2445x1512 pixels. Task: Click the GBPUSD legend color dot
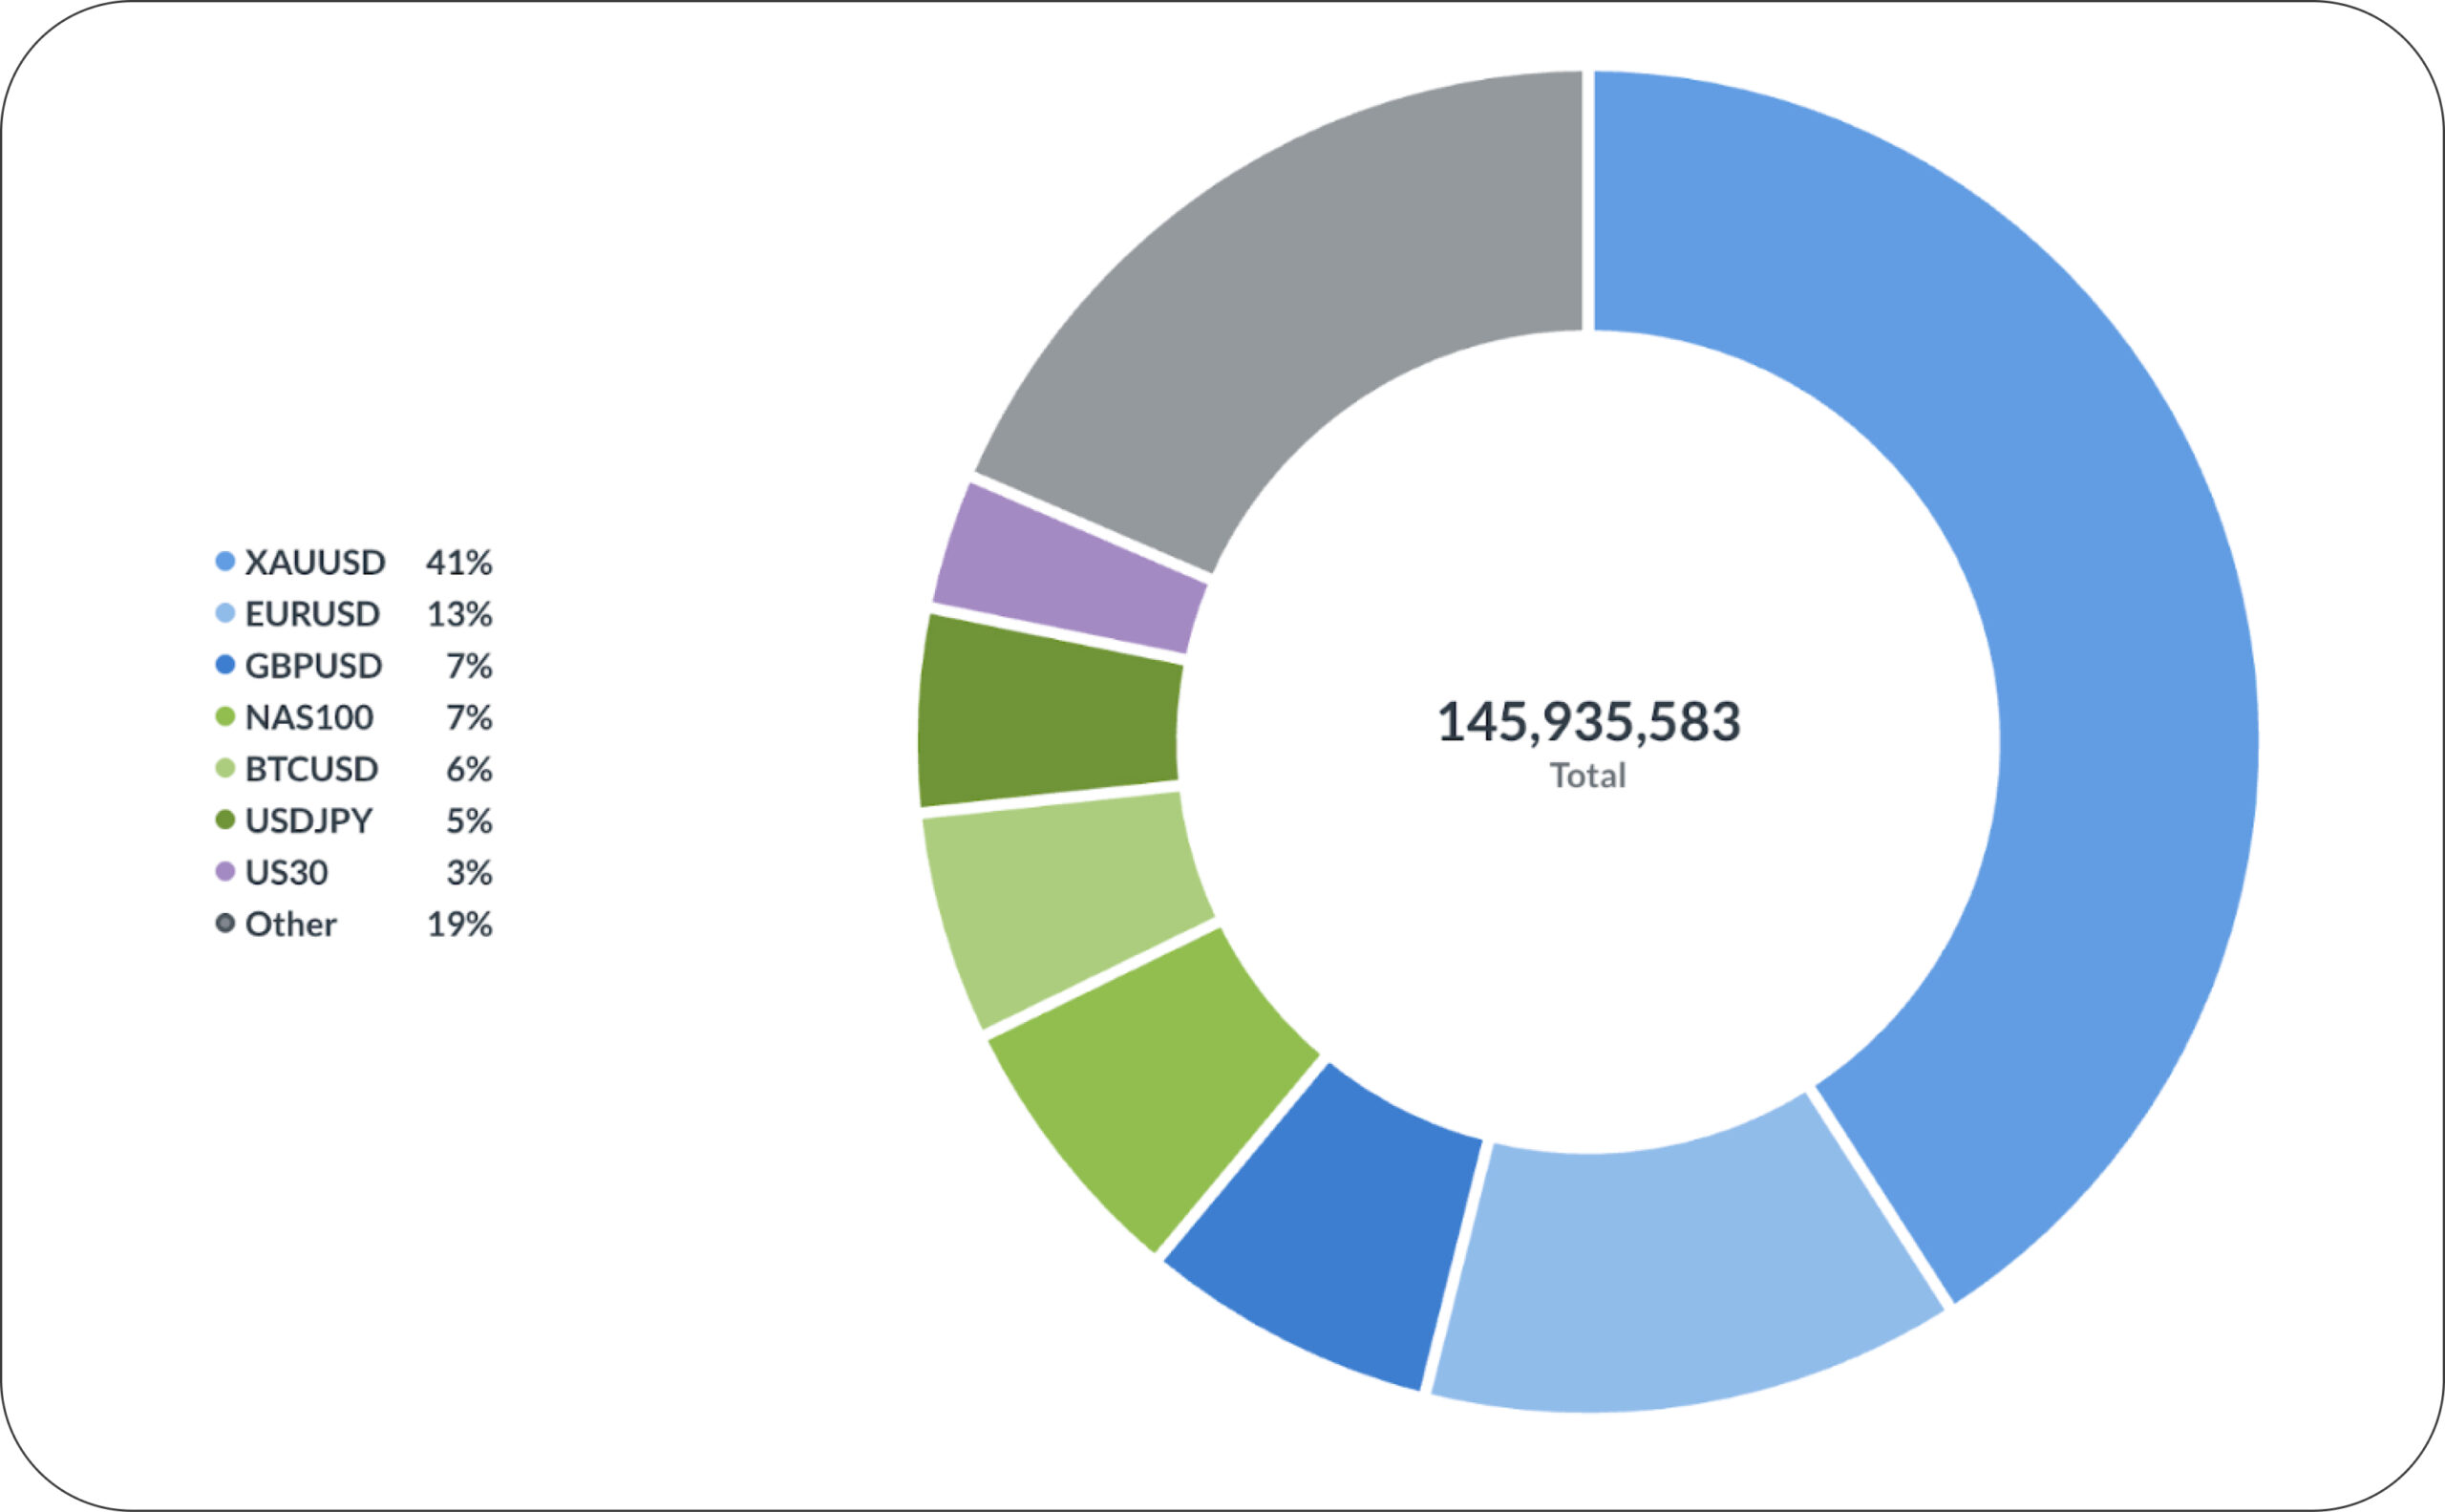[x=225, y=665]
